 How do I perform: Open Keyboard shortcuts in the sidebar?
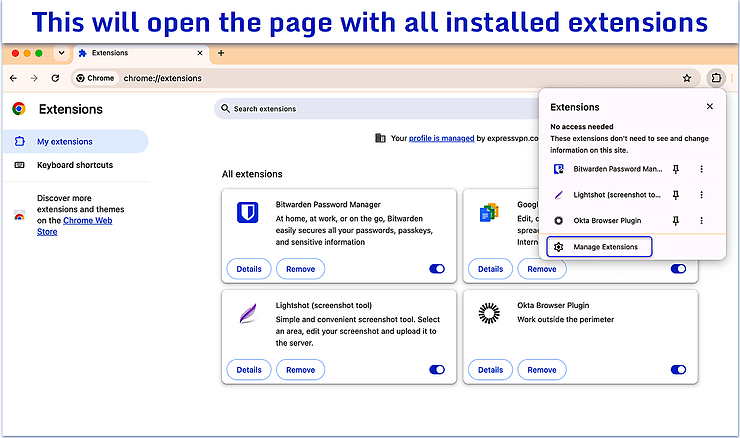(76, 165)
